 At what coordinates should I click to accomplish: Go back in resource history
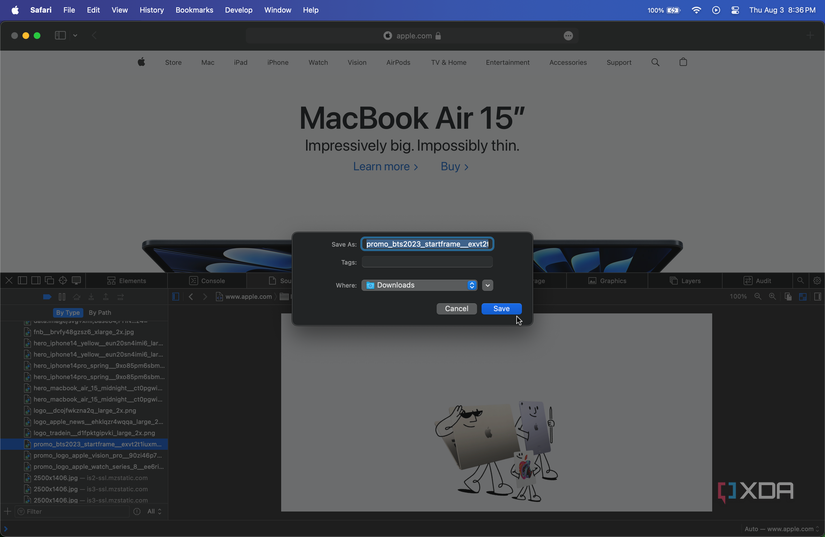coord(191,297)
